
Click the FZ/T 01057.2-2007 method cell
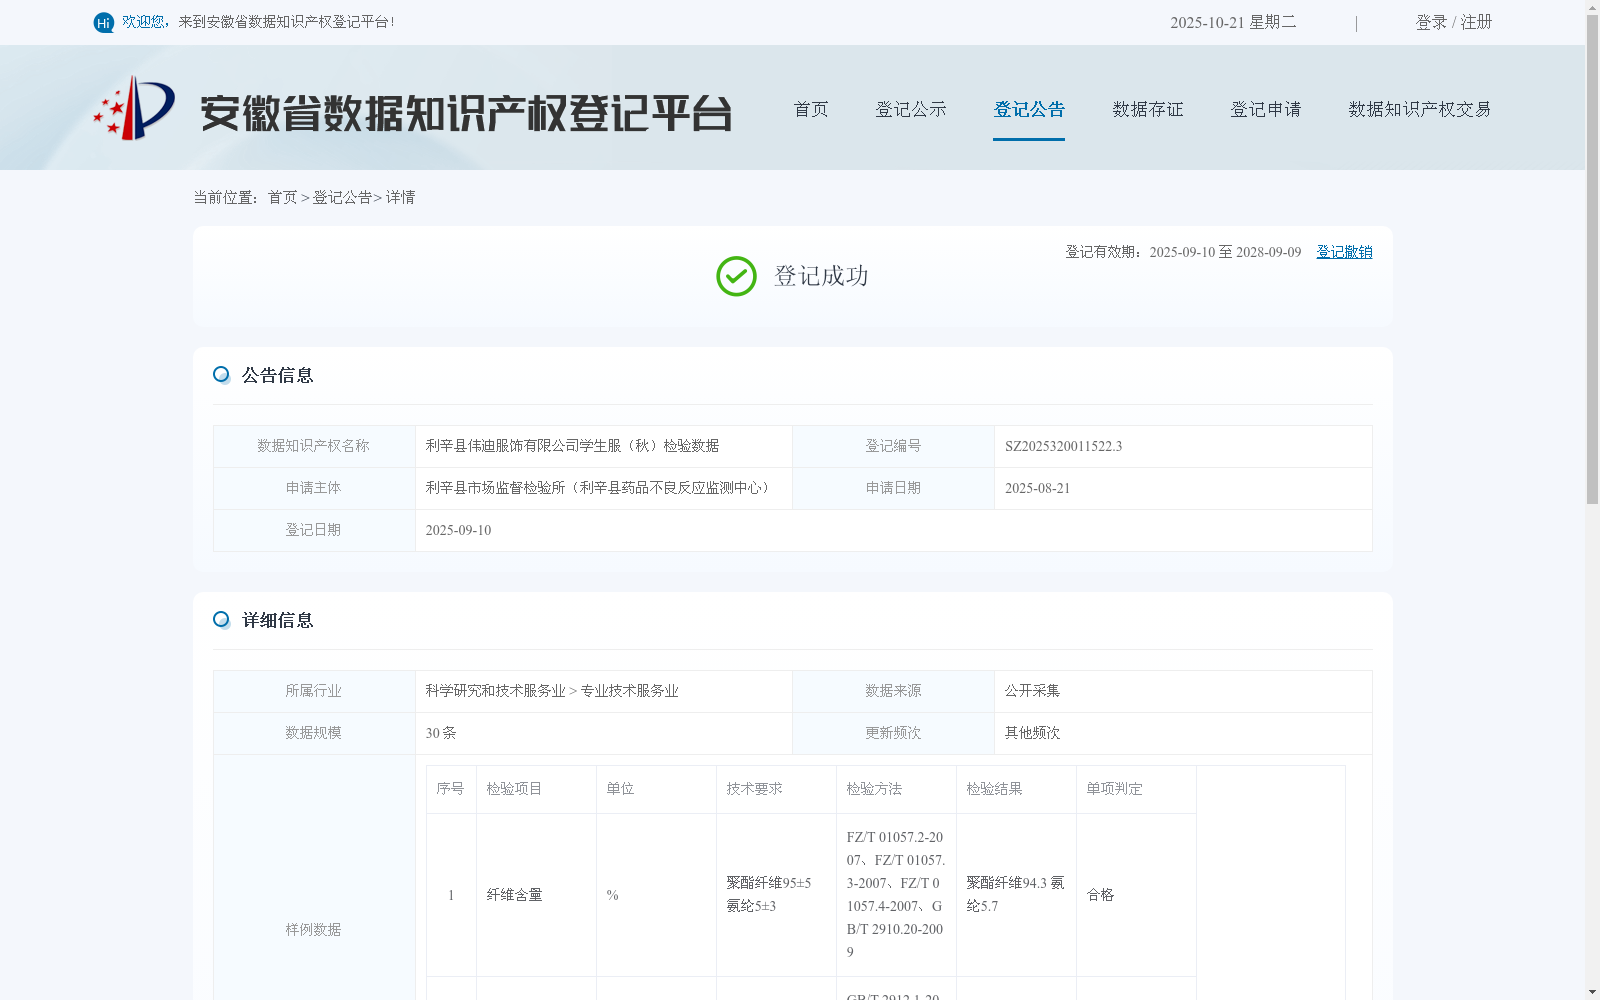896,895
